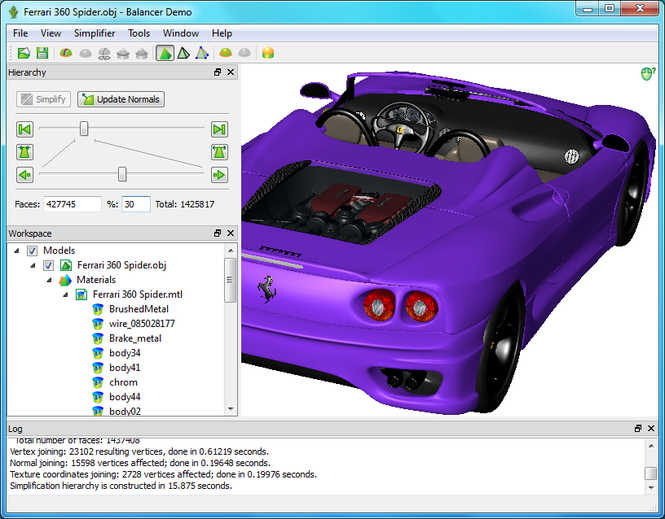Open the Simplifier menu

click(x=94, y=33)
